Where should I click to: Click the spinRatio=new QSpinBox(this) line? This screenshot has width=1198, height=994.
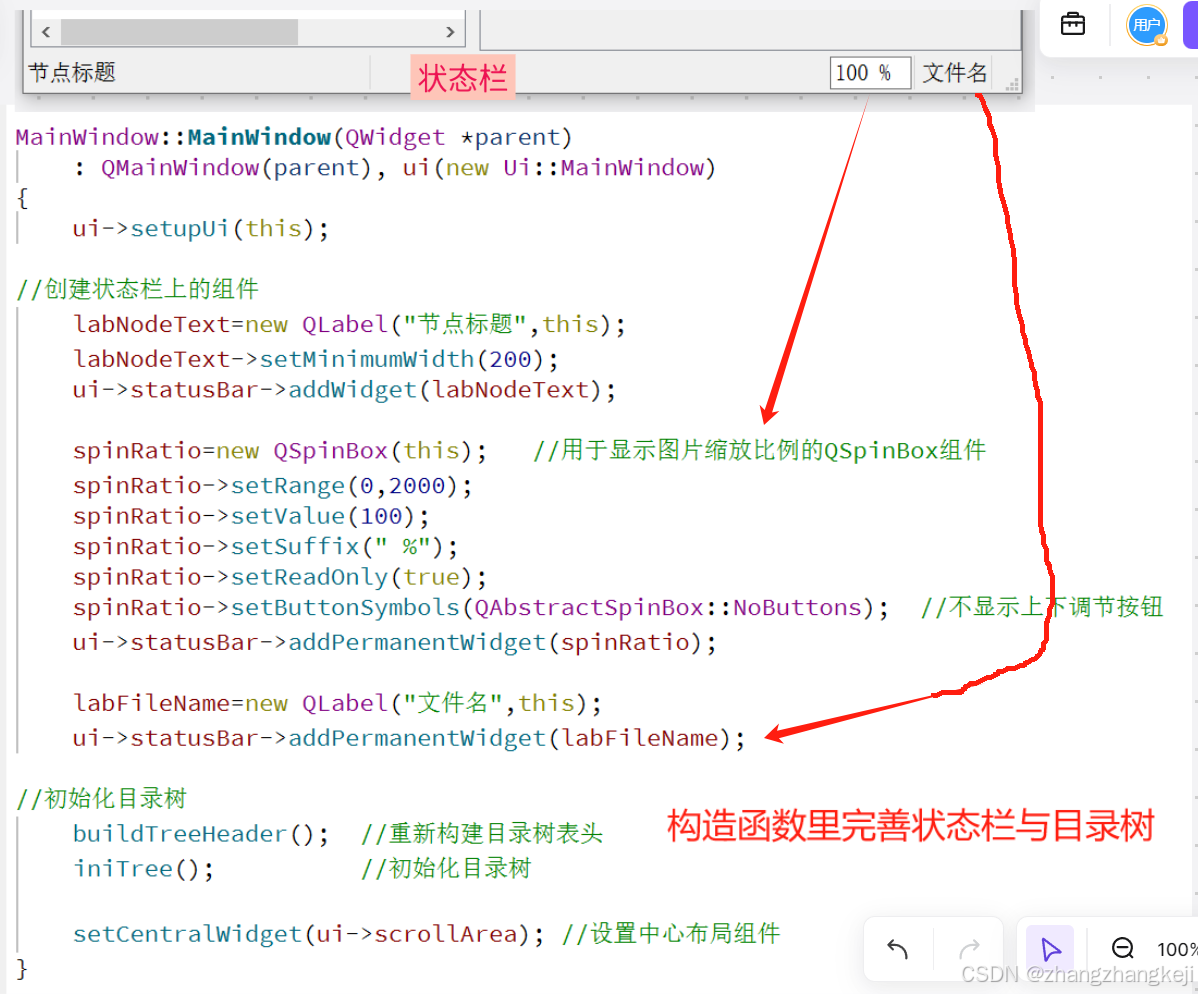coord(280,451)
